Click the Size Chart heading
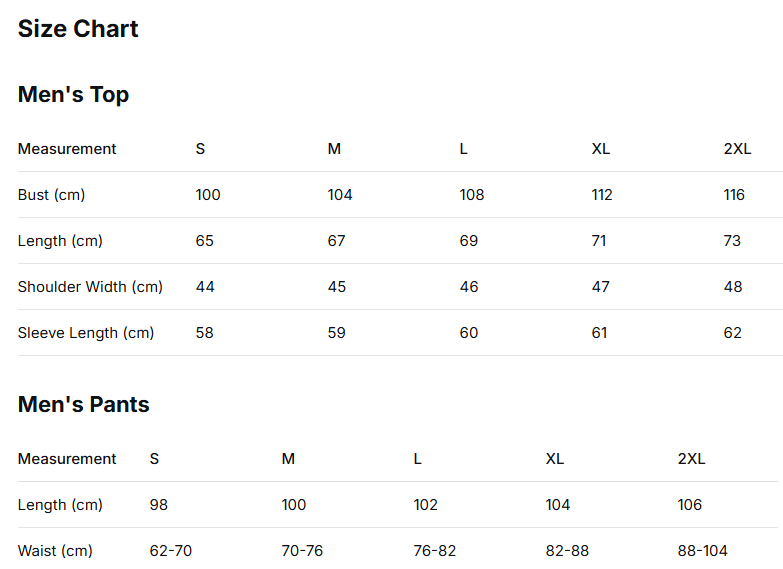 point(78,29)
